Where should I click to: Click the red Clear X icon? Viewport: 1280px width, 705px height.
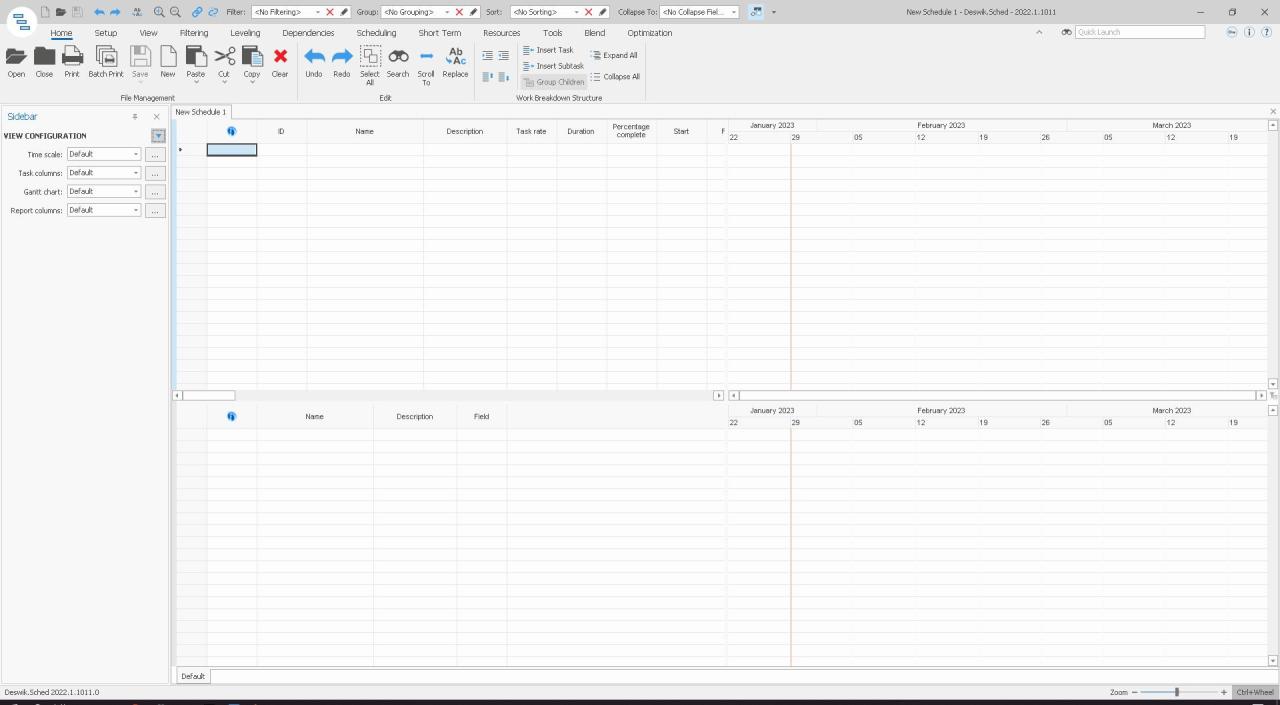(280, 58)
